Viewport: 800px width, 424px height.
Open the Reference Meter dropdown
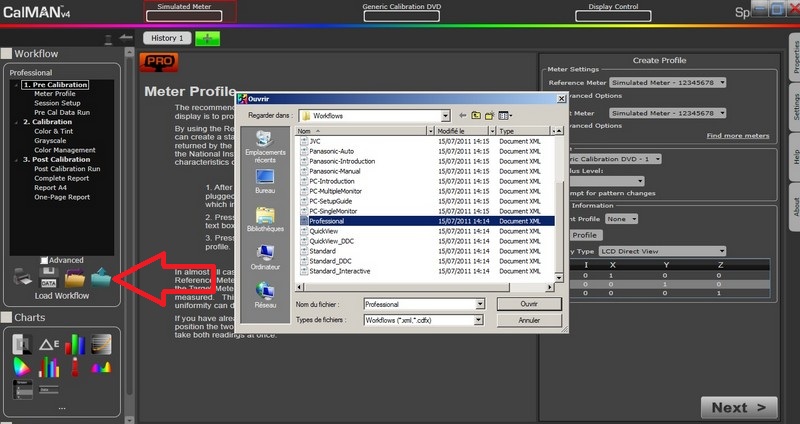coord(667,82)
